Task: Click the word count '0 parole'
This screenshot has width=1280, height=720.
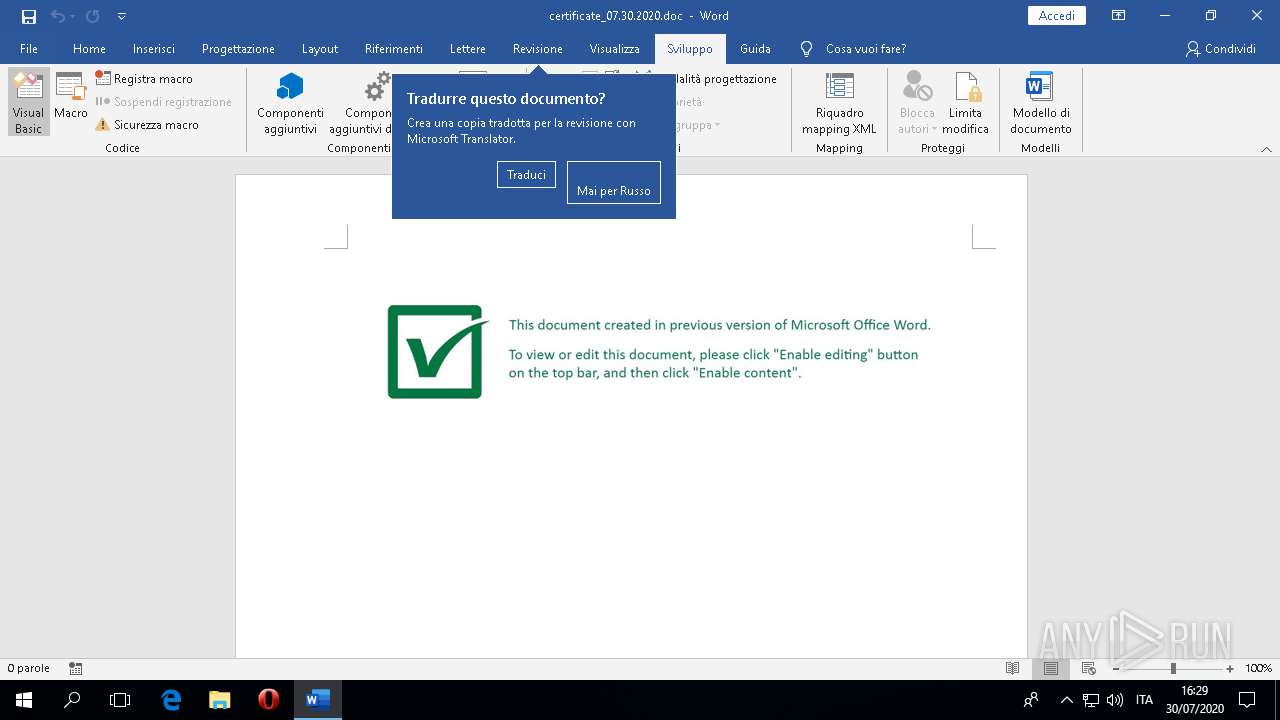Action: coord(29,668)
